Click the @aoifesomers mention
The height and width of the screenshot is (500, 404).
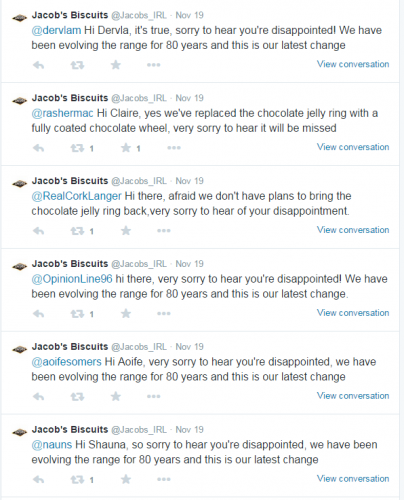pyautogui.click(x=66, y=362)
